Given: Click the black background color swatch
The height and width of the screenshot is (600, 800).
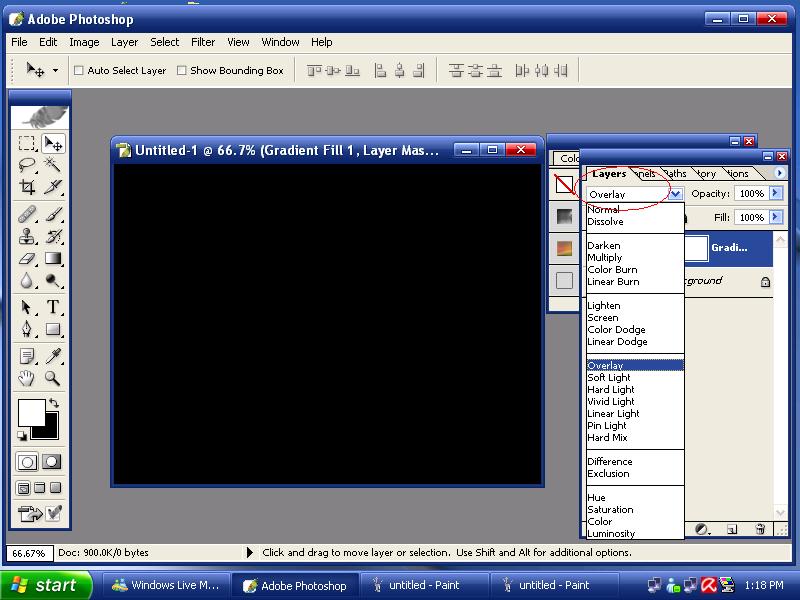Looking at the screenshot, I should (x=46, y=427).
